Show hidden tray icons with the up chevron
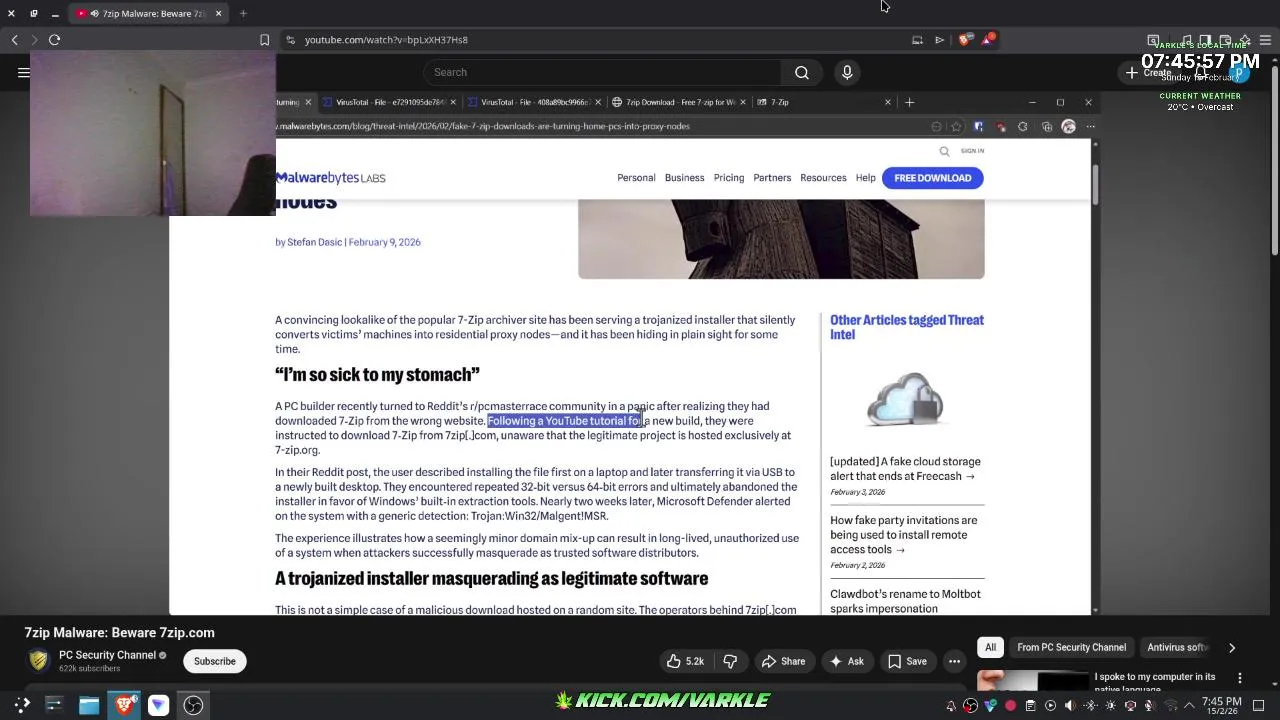This screenshot has width=1280, height=720. (x=1189, y=706)
